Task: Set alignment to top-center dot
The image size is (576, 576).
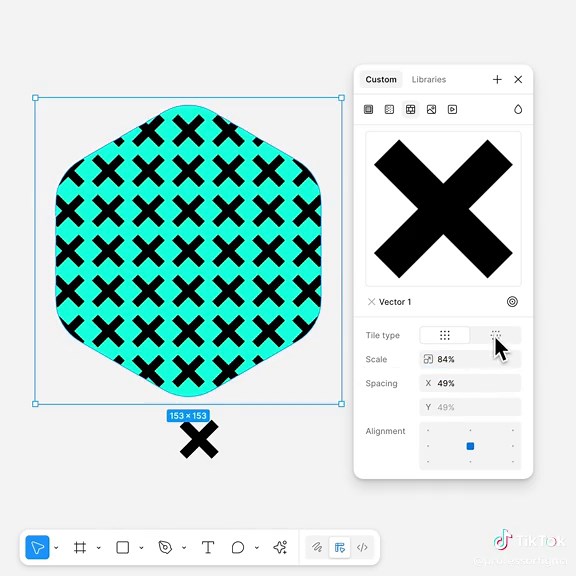Action: pyautogui.click(x=470, y=430)
